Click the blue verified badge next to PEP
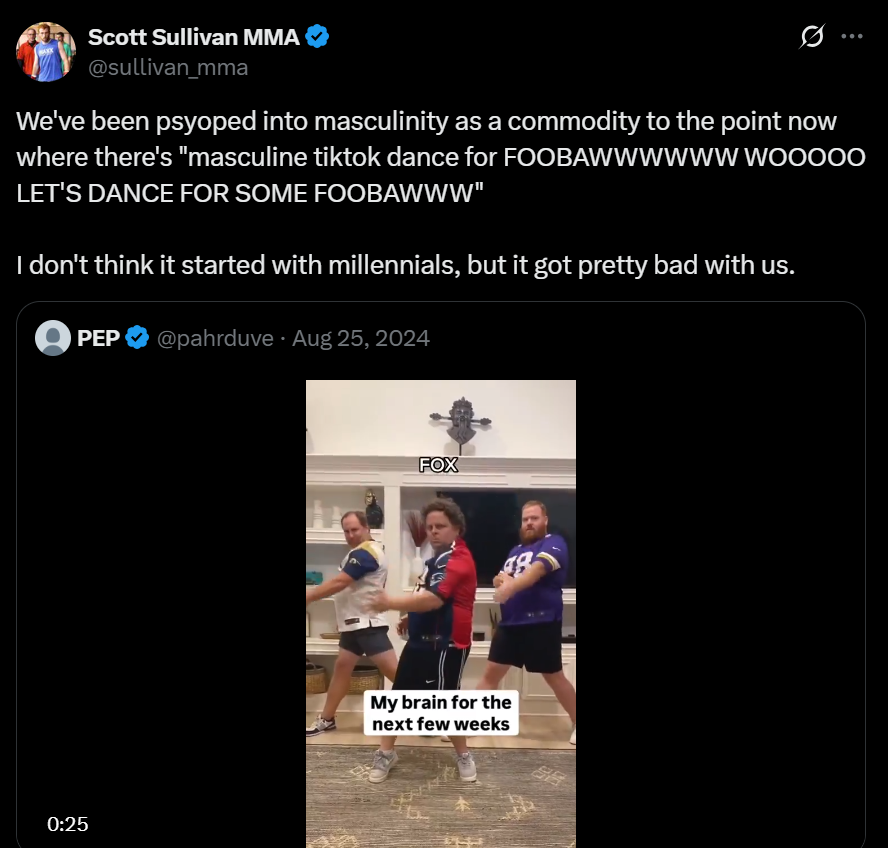888x848 pixels. 139,338
